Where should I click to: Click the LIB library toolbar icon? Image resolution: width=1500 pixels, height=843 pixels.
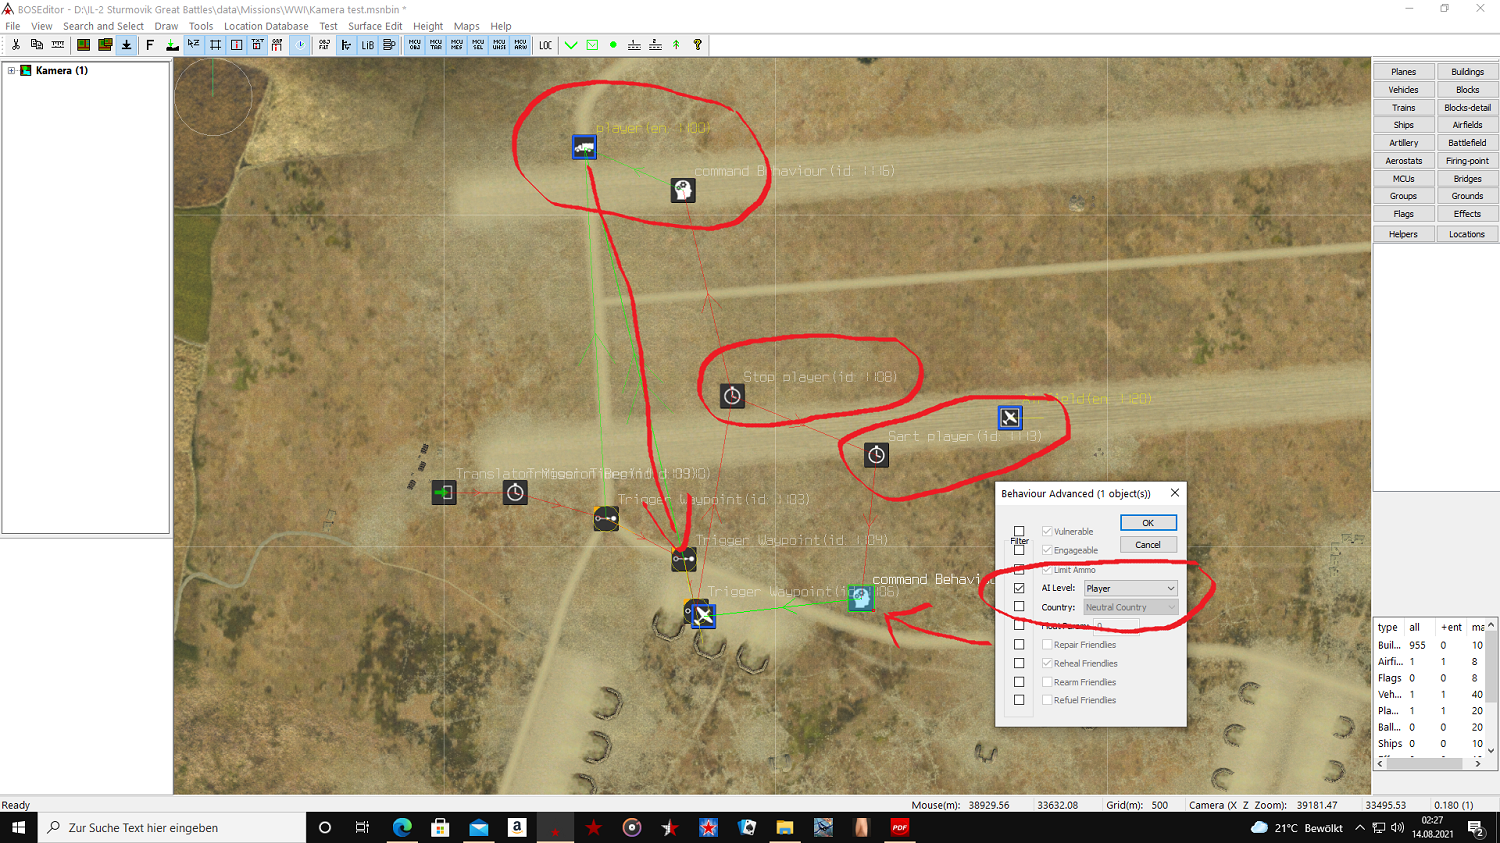[367, 45]
